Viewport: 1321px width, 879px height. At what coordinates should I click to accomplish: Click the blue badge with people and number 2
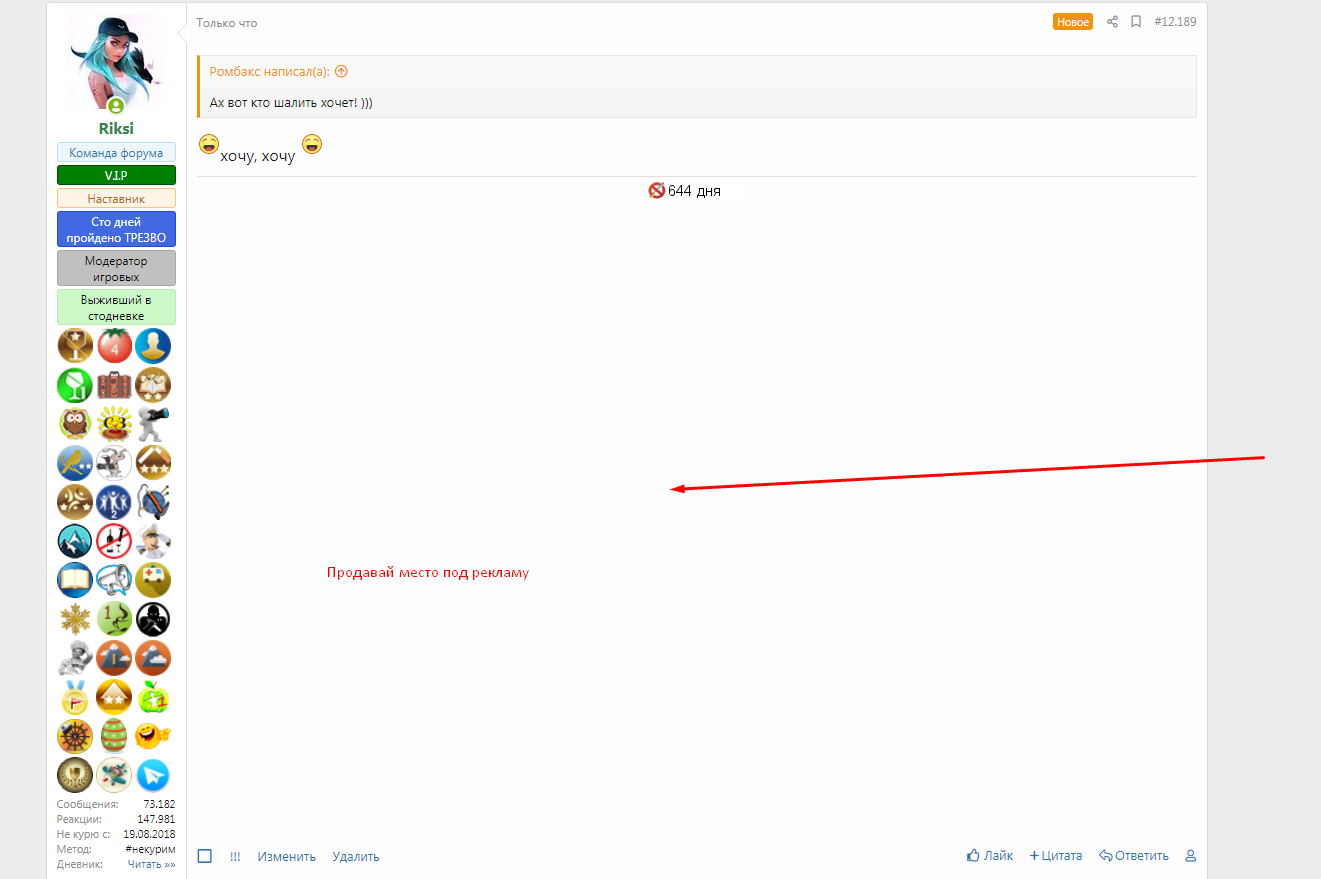115,502
